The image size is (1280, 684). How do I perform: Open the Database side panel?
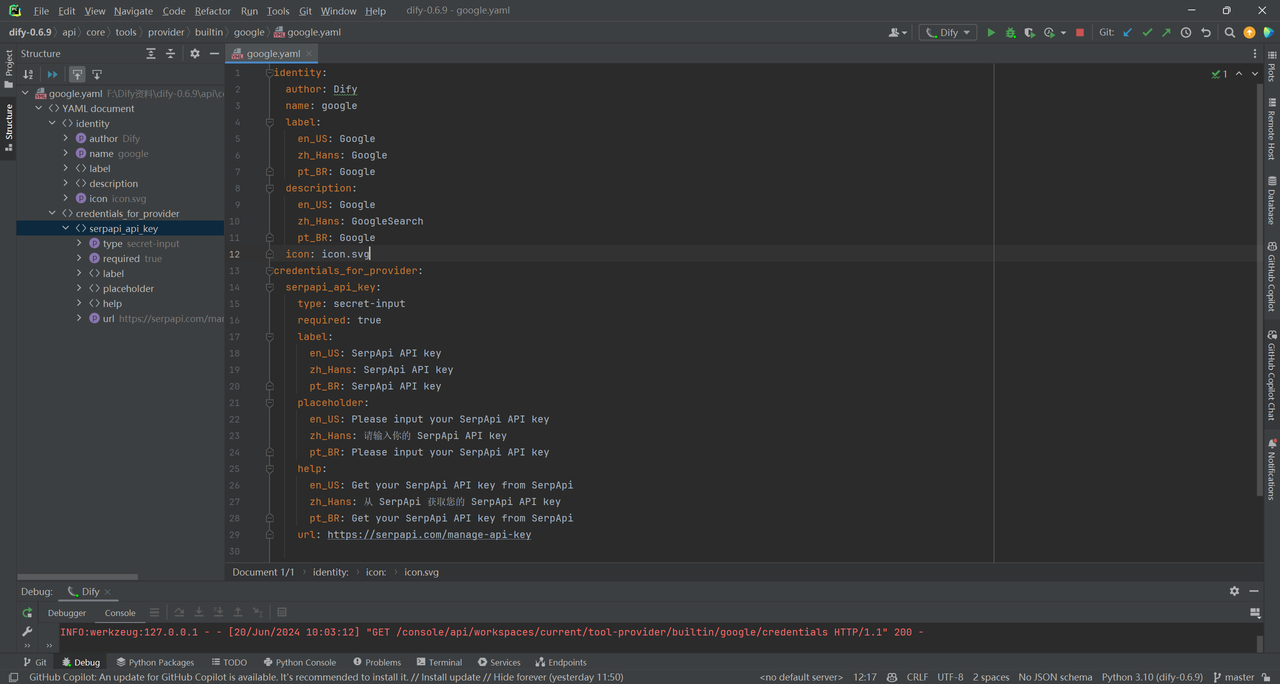1272,201
